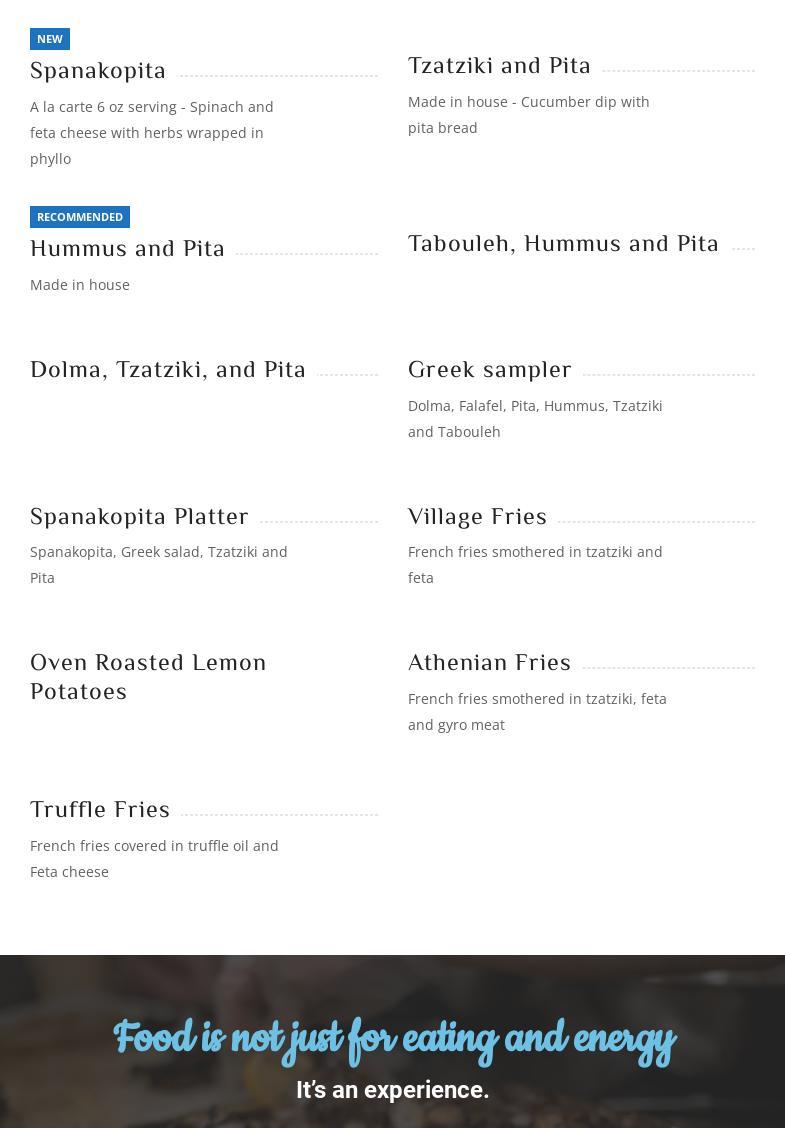The image size is (785, 1128).
Task: Click the Tzatziki and Pita heading
Action: [x=499, y=66]
